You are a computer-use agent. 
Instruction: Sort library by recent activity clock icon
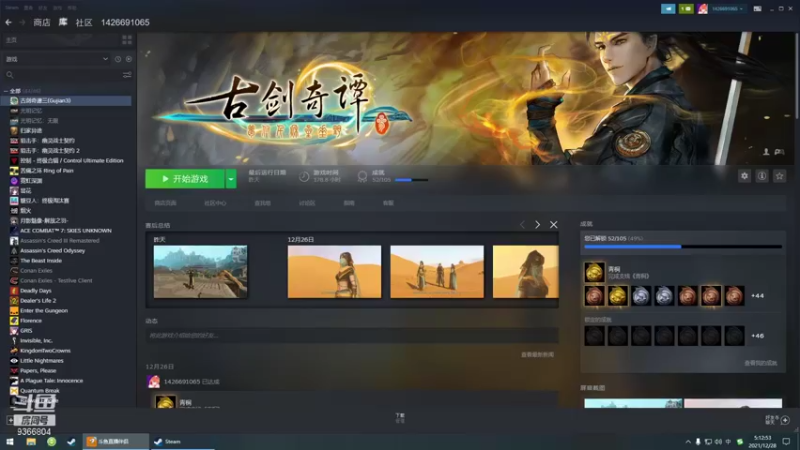[118, 59]
